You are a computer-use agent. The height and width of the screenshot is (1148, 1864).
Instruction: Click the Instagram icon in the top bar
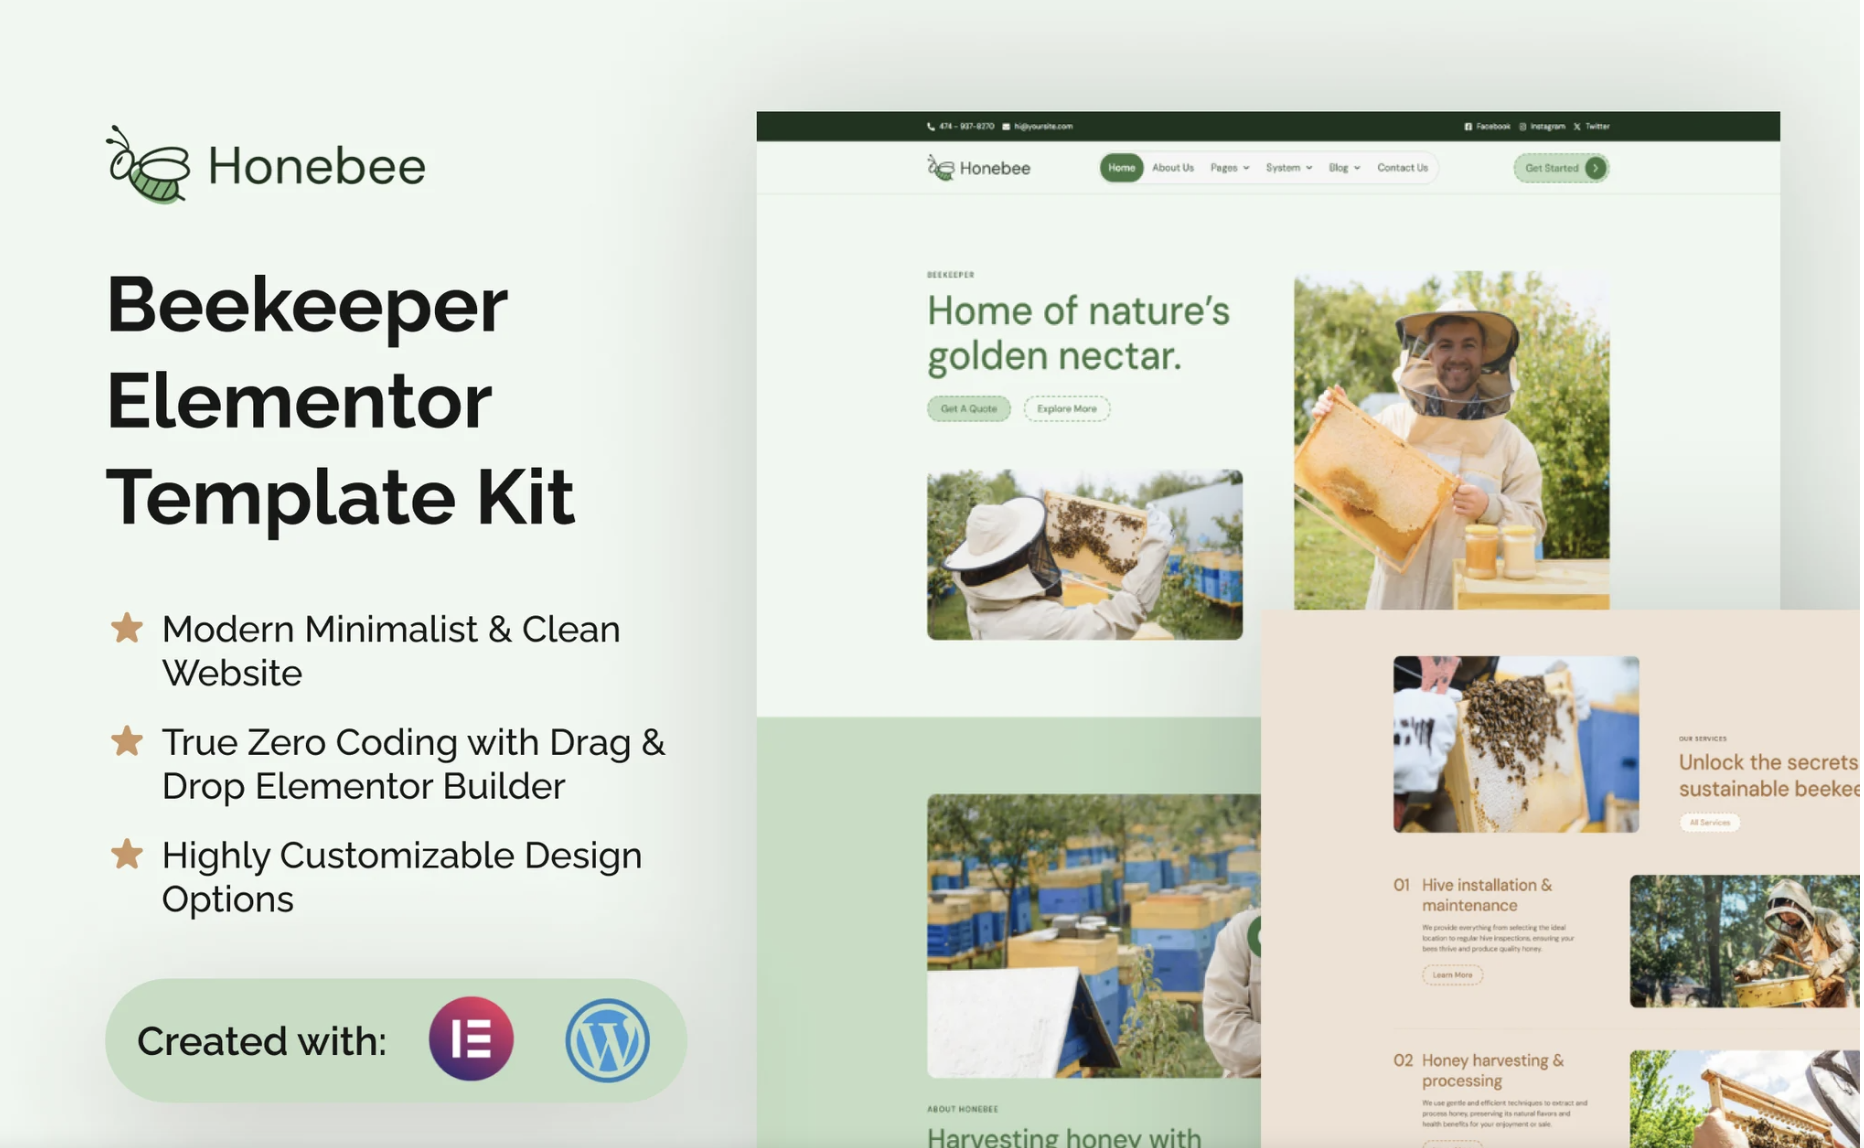pos(1523,127)
